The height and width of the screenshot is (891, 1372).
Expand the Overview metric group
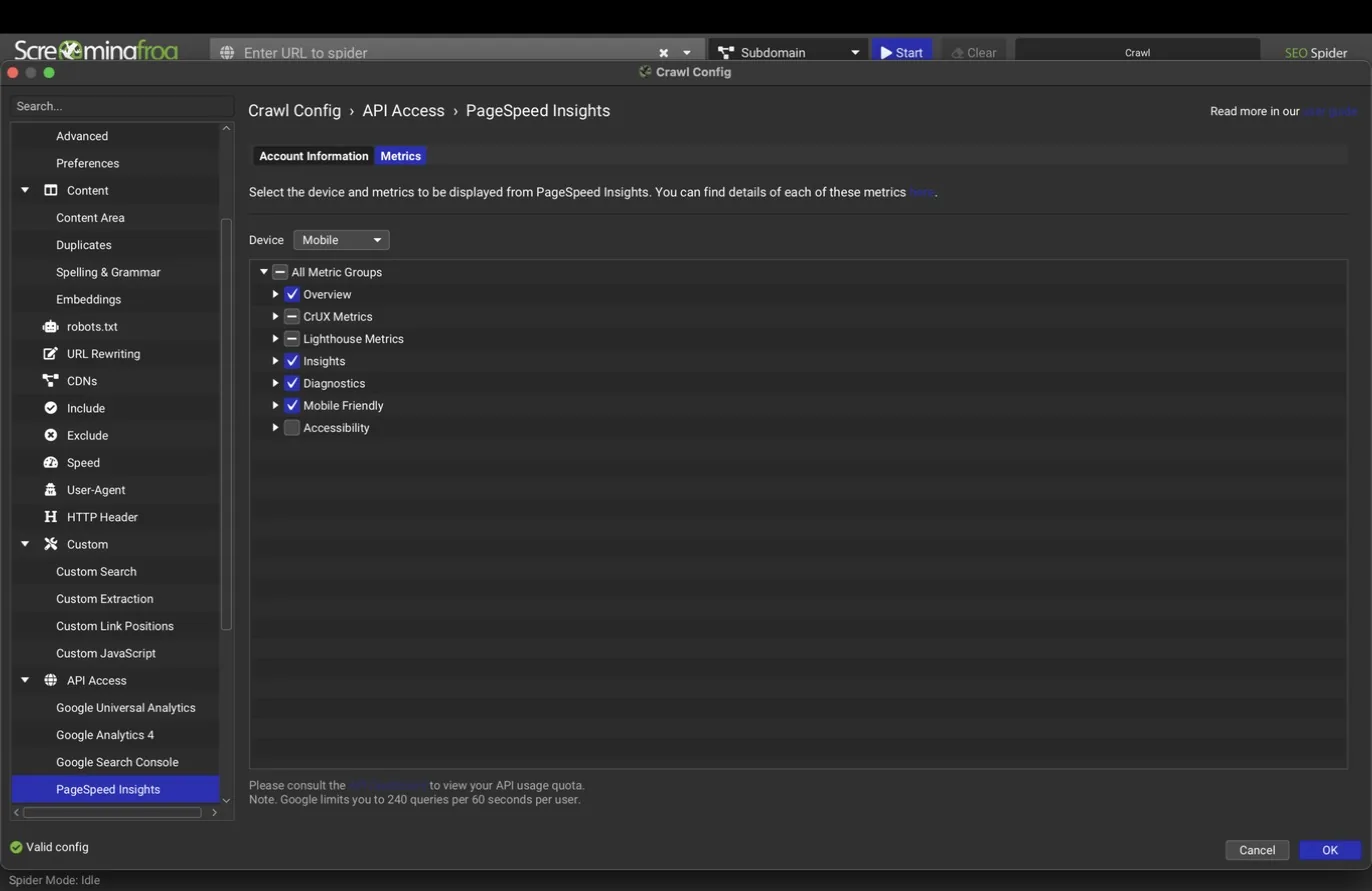point(275,294)
